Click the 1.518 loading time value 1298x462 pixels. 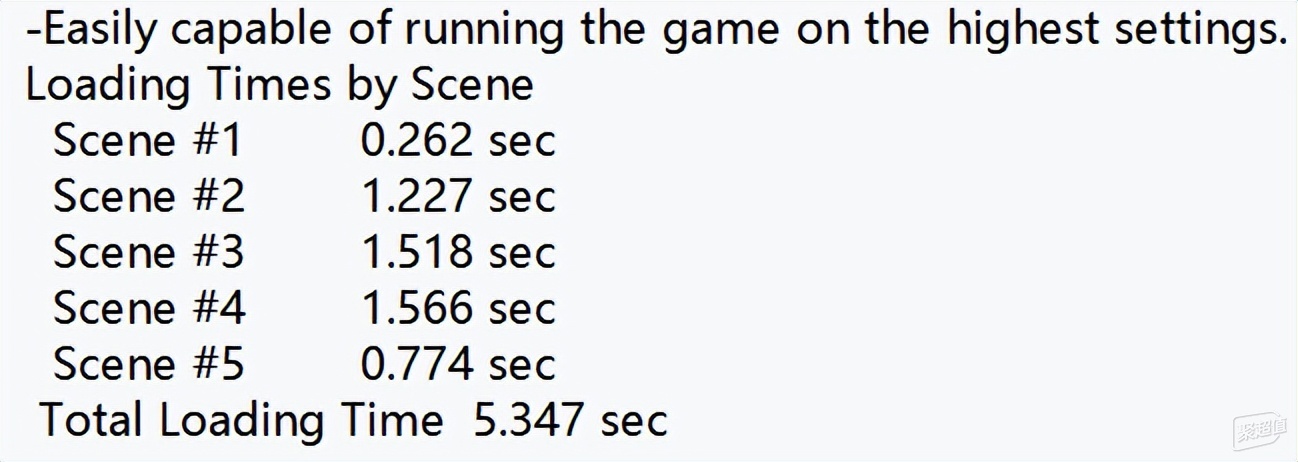416,253
